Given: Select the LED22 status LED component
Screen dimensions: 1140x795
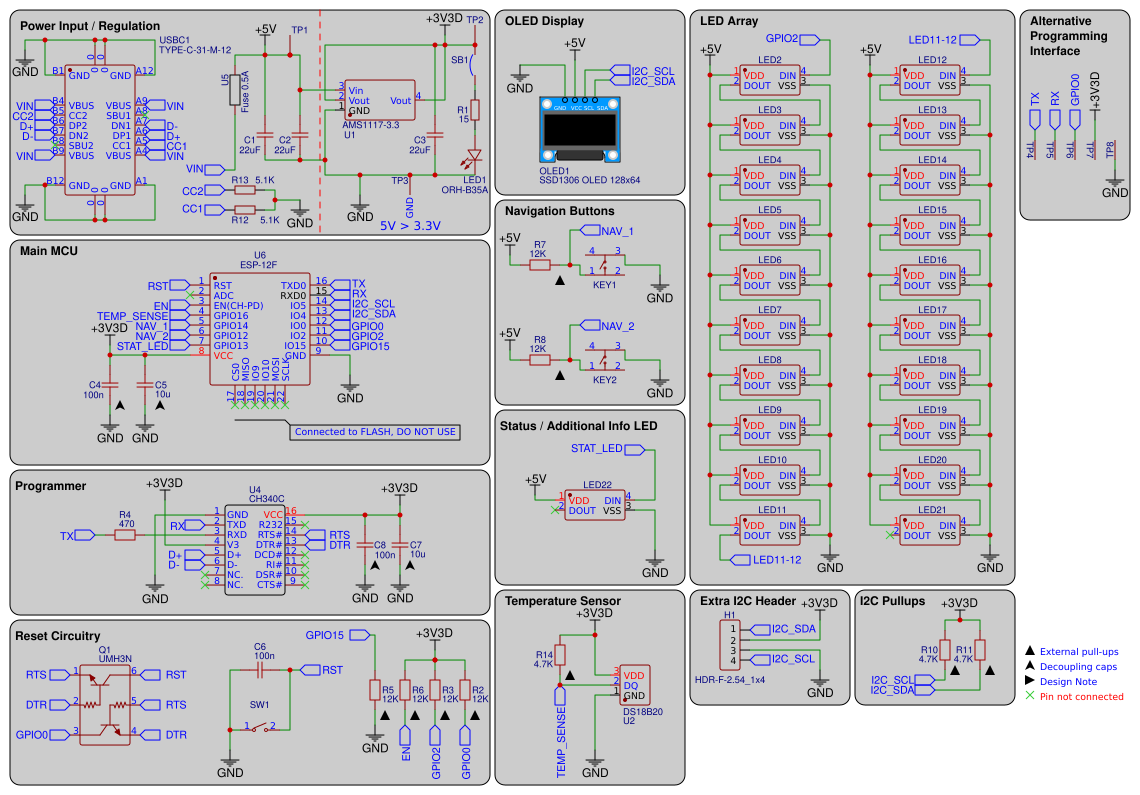Looking at the screenshot, I should [x=595, y=505].
